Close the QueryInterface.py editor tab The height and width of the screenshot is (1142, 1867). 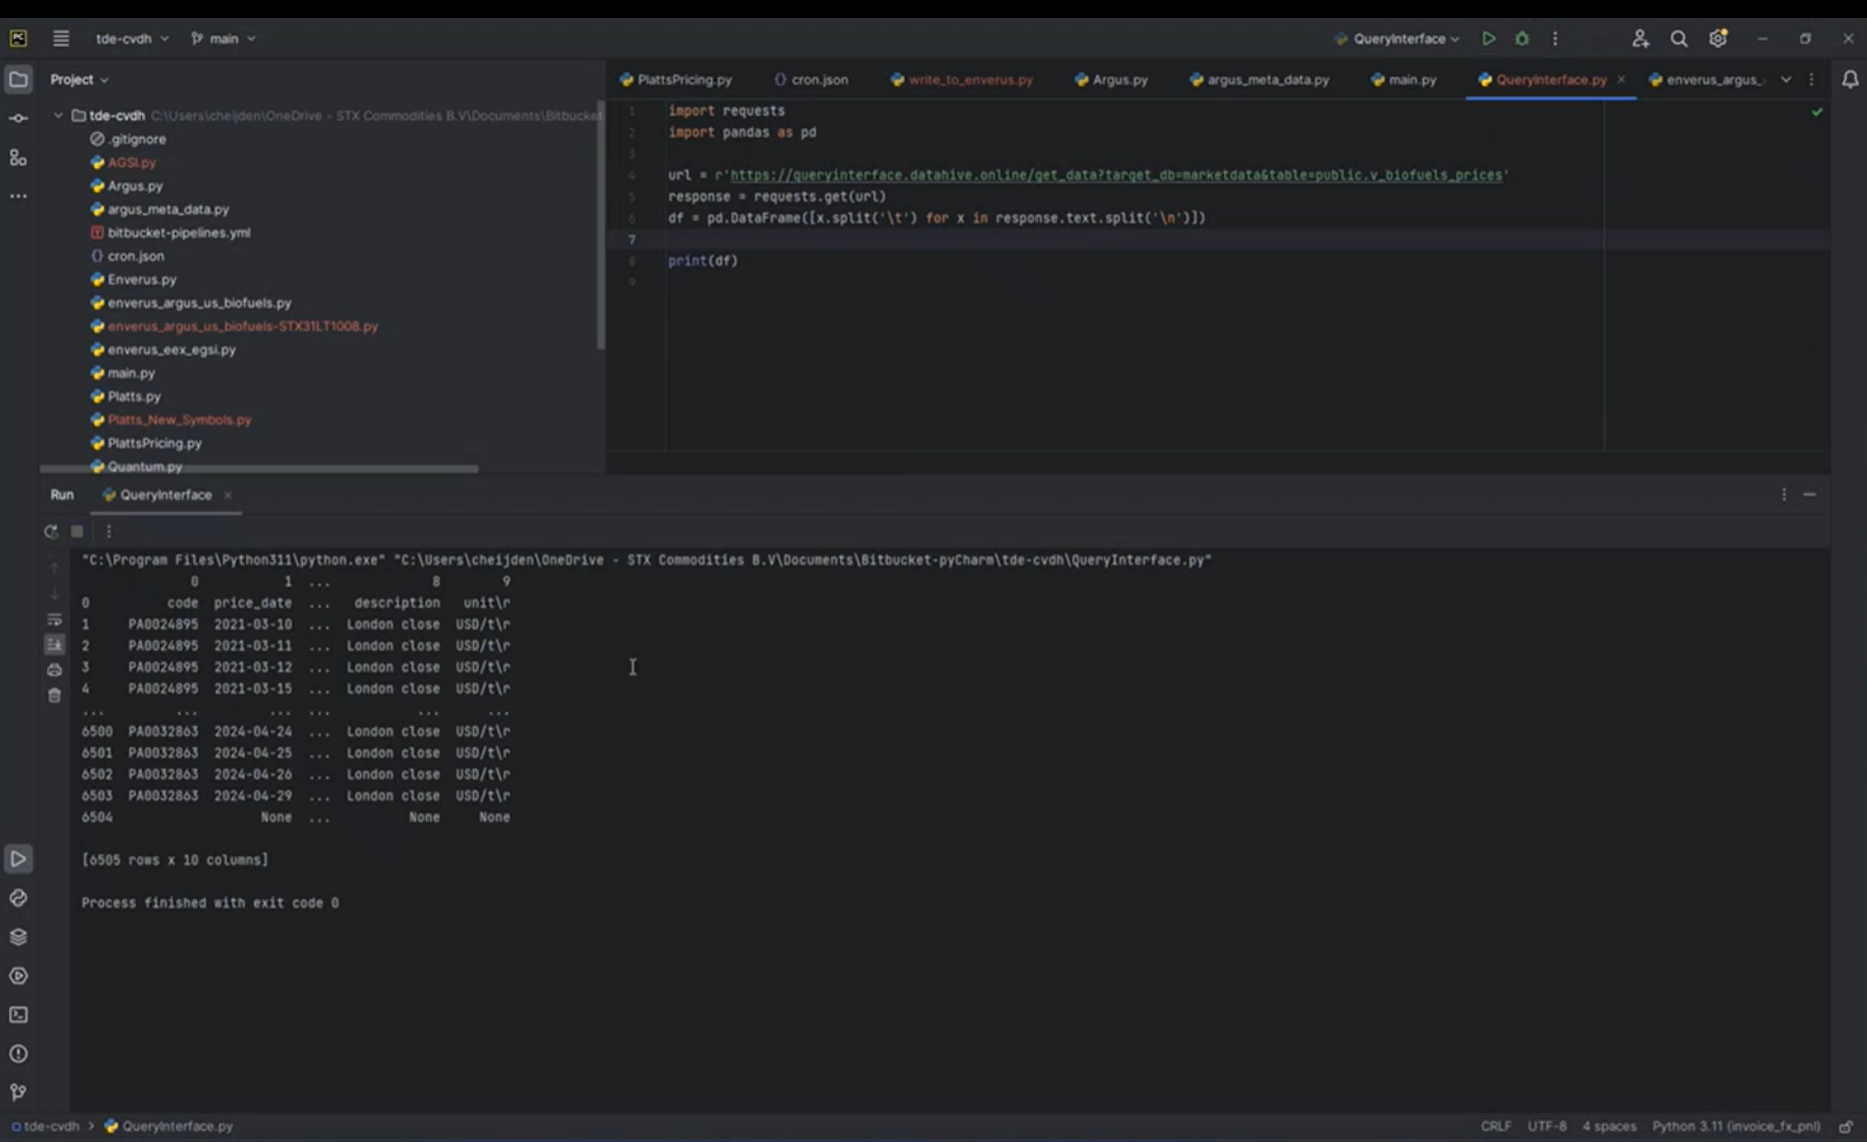click(1621, 79)
